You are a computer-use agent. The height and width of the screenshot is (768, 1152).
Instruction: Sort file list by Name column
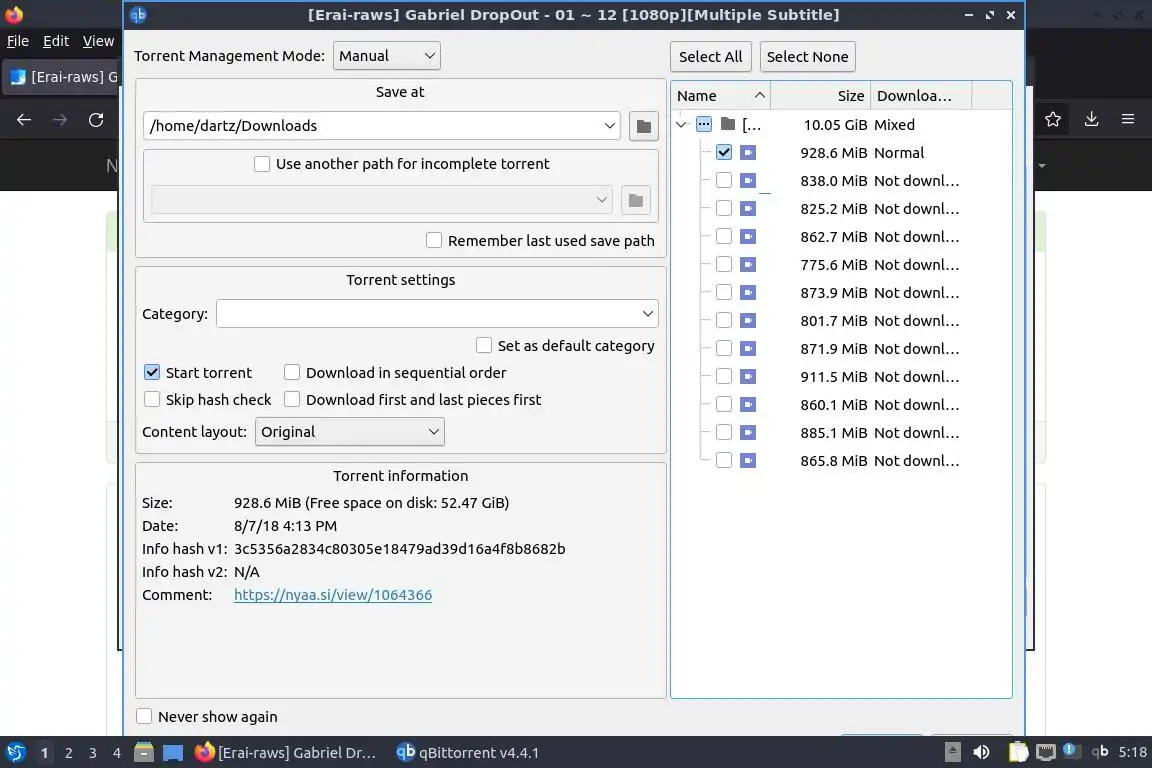click(721, 96)
